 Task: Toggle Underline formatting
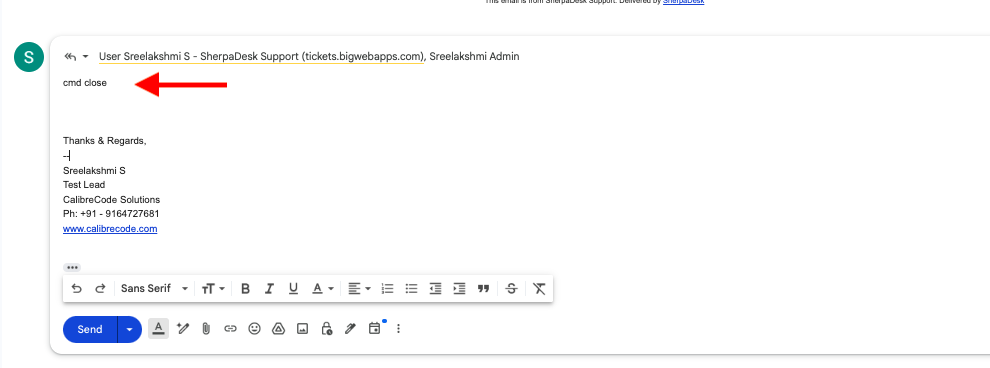(293, 288)
